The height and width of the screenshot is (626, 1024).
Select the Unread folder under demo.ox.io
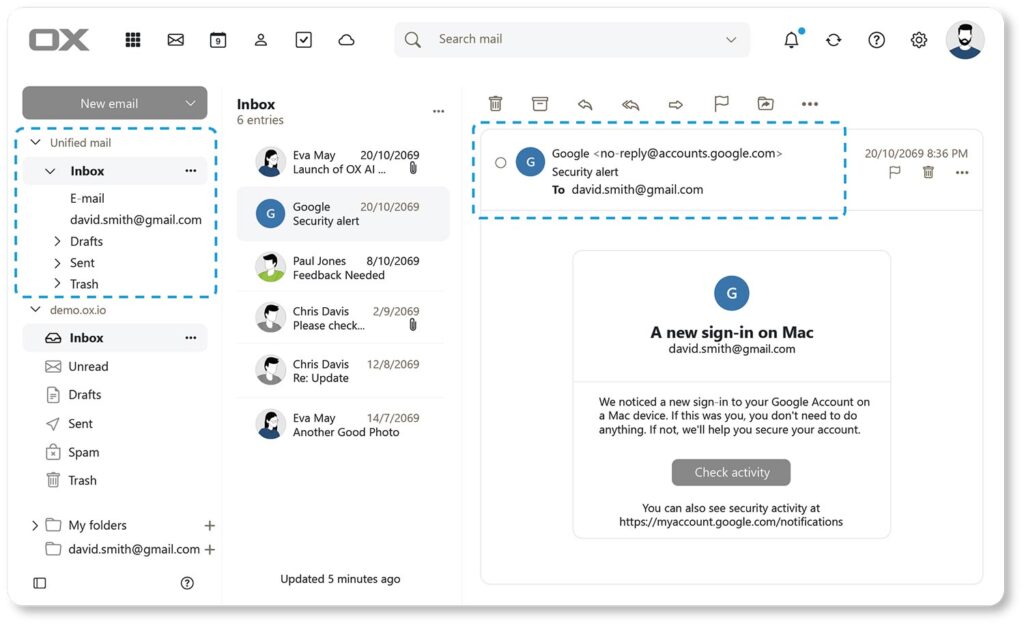point(88,367)
